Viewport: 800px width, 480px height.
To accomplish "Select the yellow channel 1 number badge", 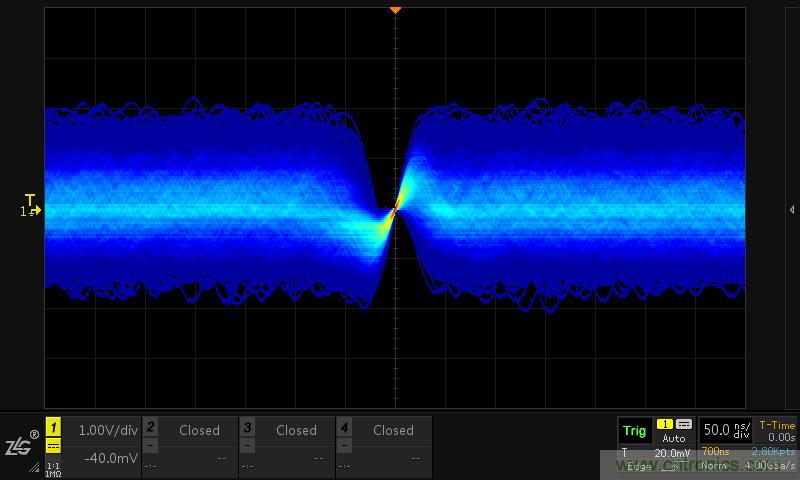I will coord(54,428).
